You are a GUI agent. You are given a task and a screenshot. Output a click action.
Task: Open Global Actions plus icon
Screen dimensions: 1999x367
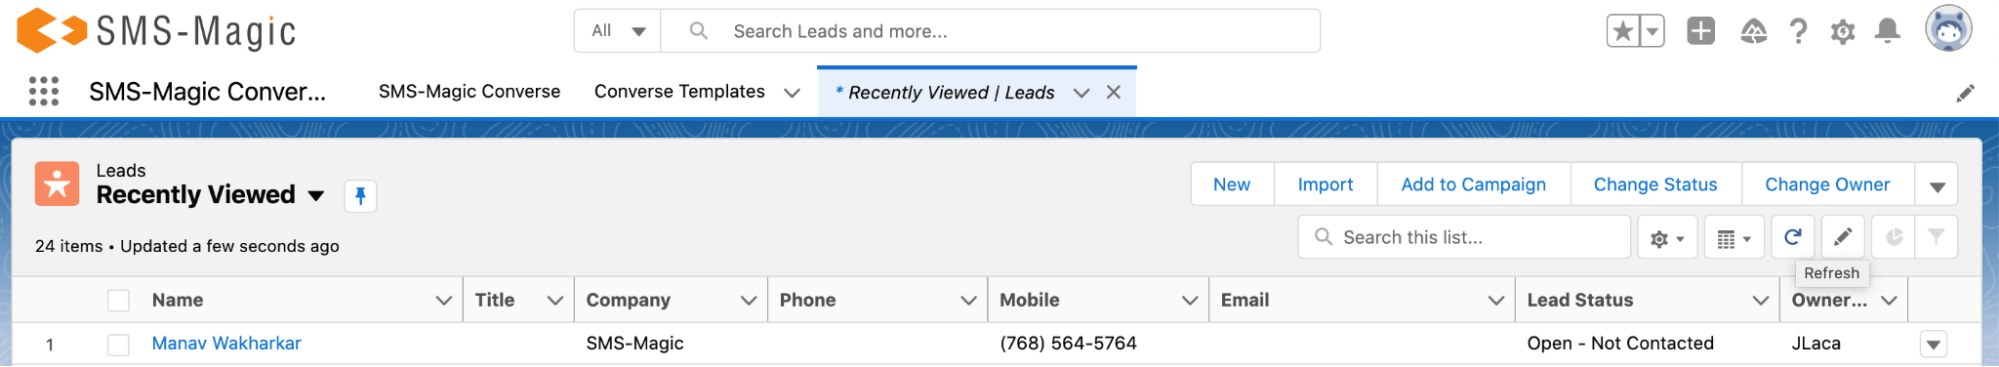pos(1700,31)
